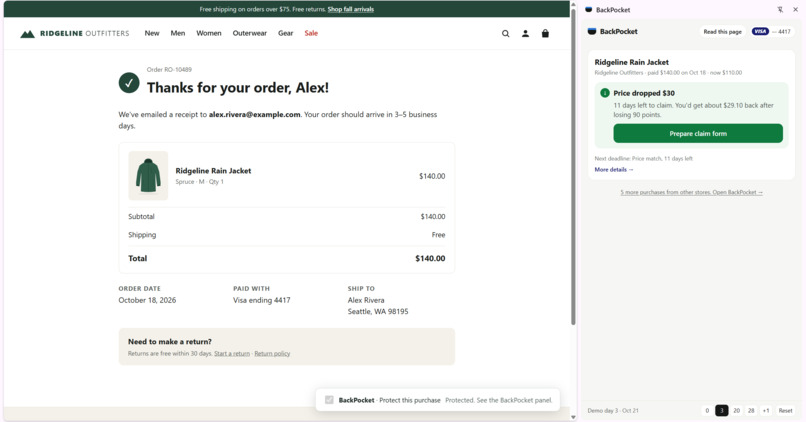Screen dimensions: 806x422
Task: Click the BackPocket logo beside Read this page
Action: pos(592,31)
